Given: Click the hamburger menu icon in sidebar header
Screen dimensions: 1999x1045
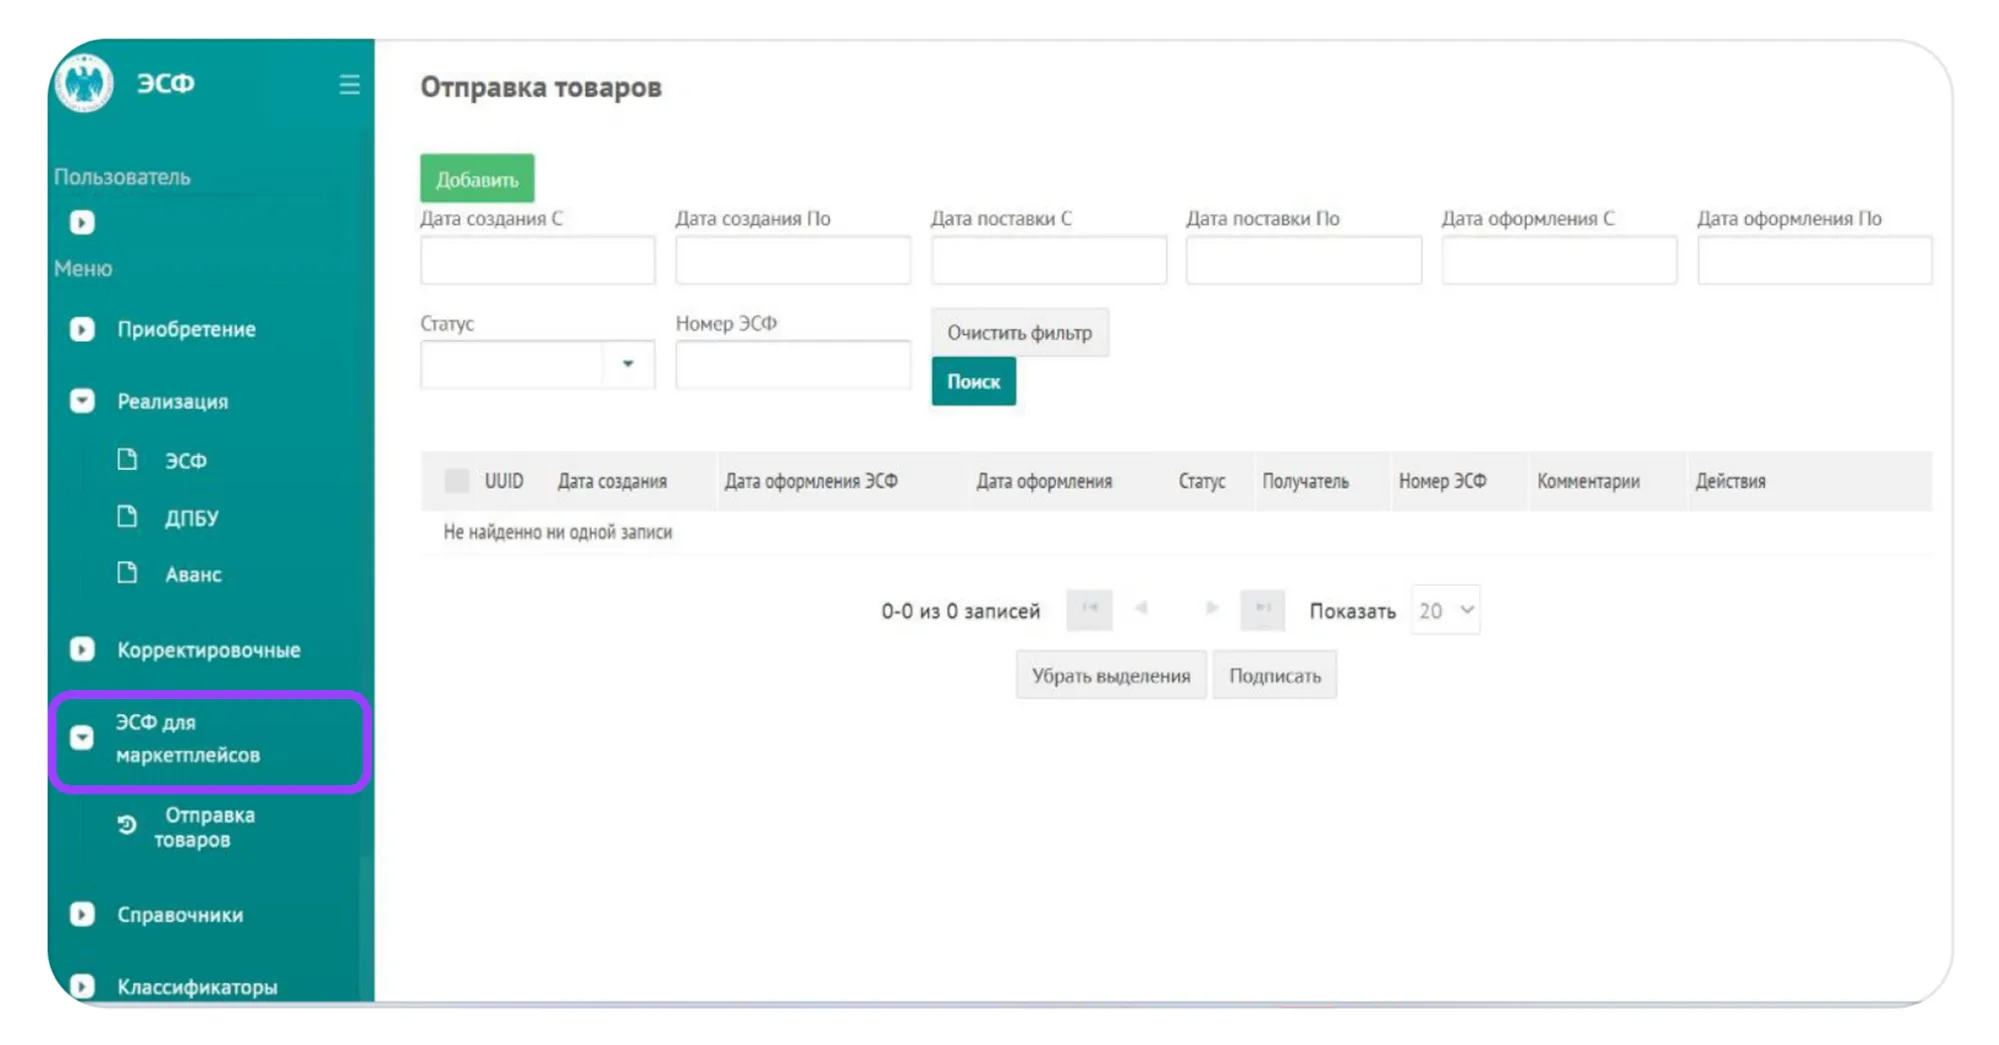Looking at the screenshot, I should pos(349,84).
